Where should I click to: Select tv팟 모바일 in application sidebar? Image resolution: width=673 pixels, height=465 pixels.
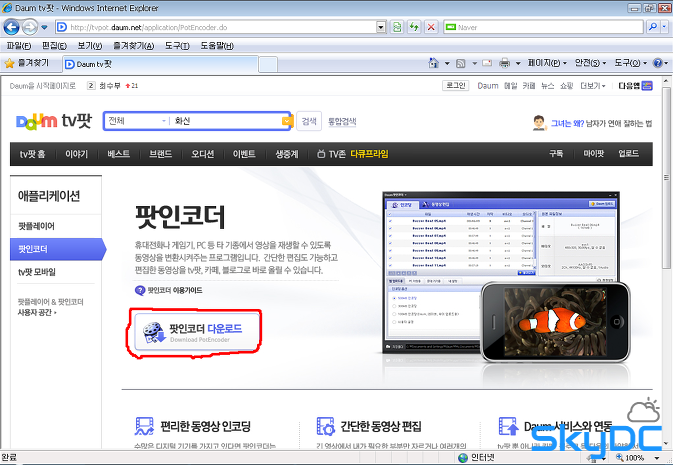[x=37, y=272]
